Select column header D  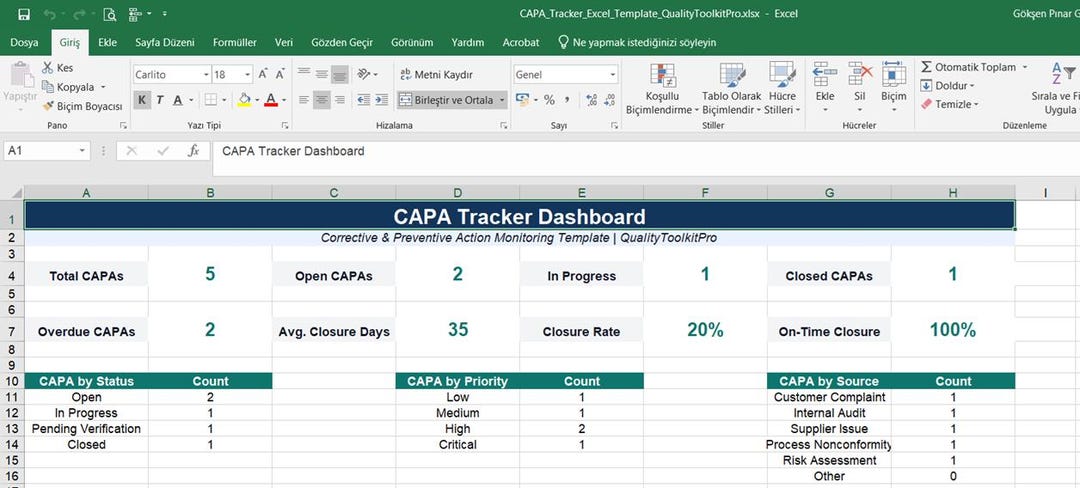pos(457,193)
